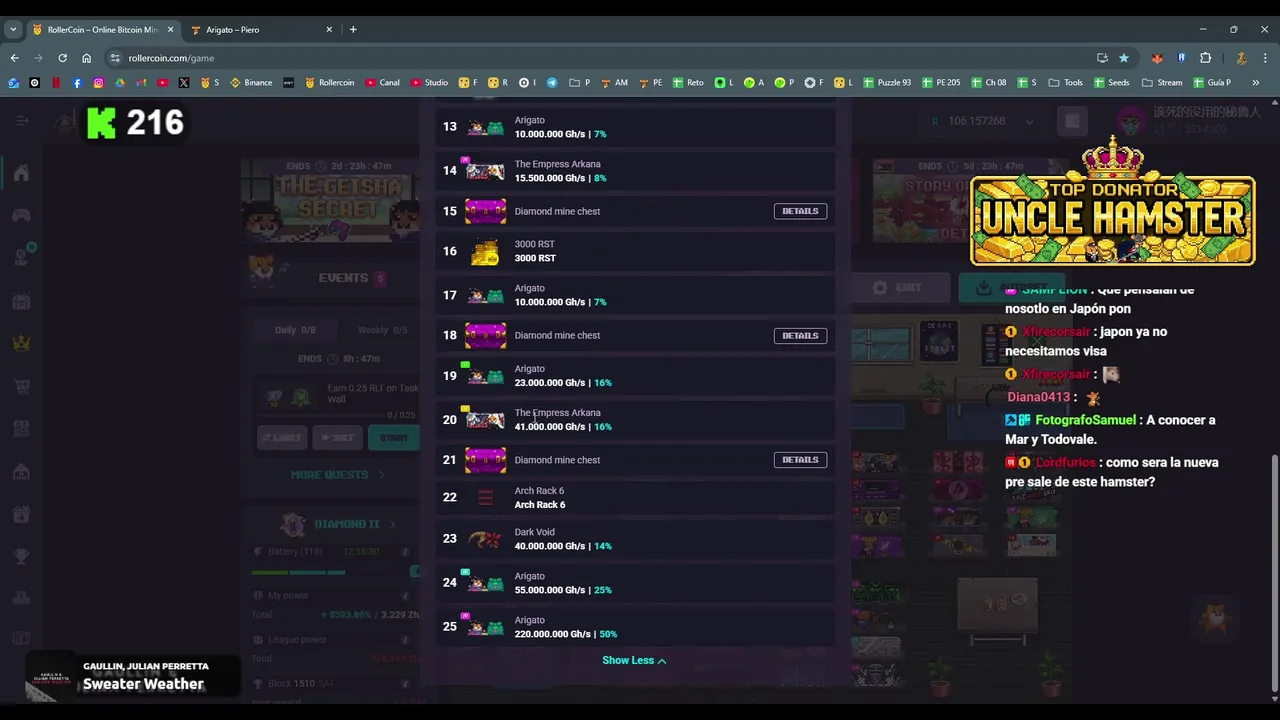
Task: View Details for reward 21 Diamond mine chest
Action: tap(800, 460)
